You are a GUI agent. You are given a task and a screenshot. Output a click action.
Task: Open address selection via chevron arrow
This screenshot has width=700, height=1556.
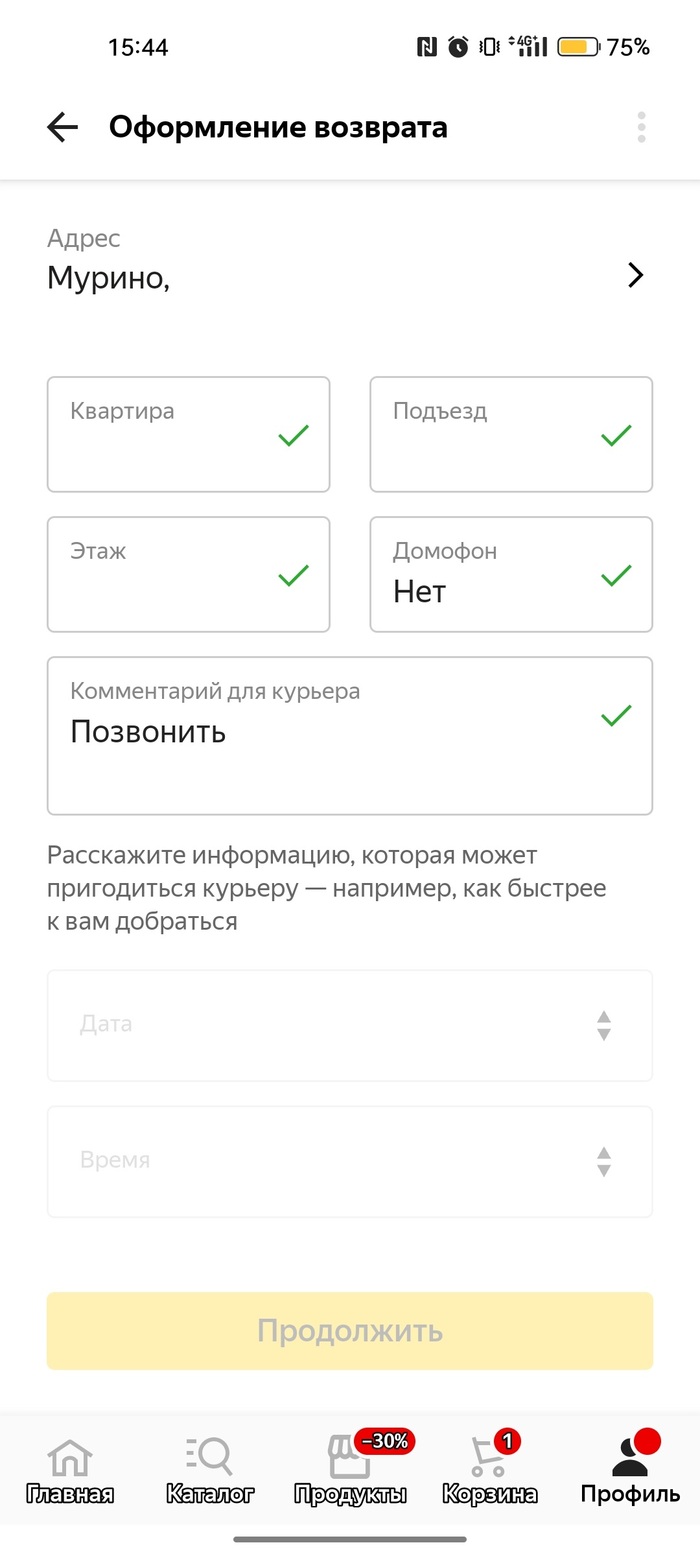tap(635, 276)
